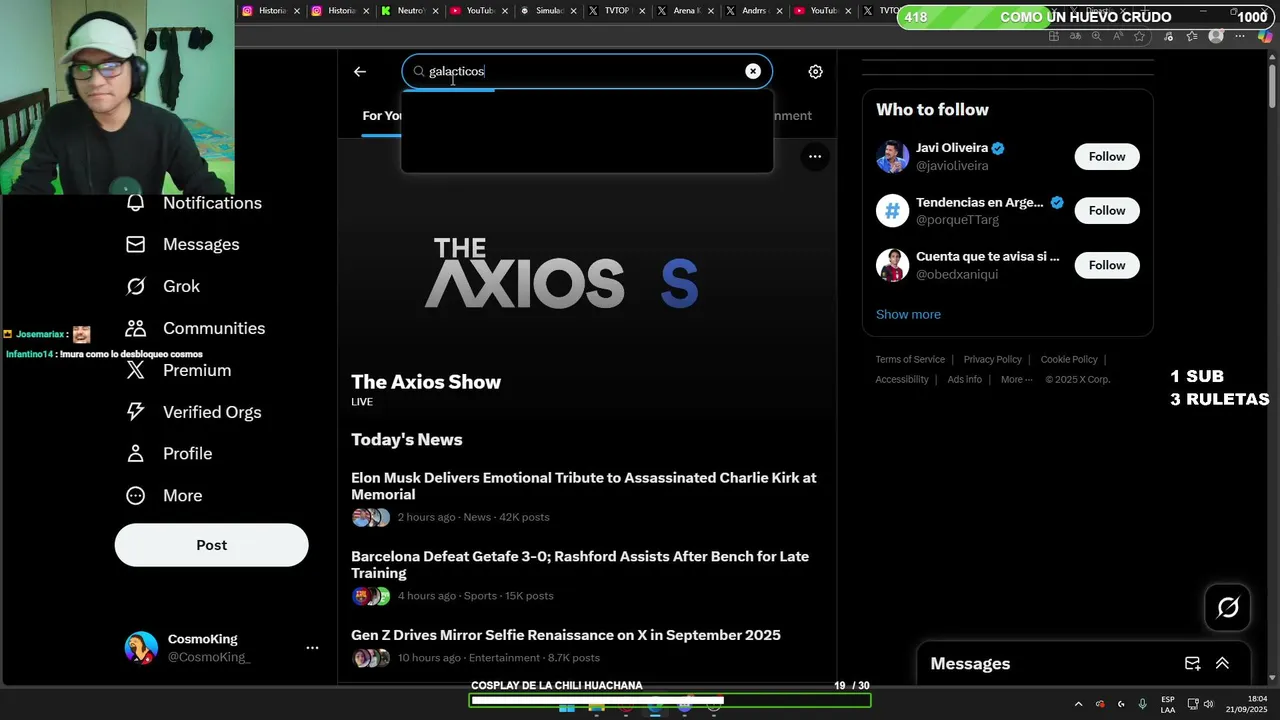Click the search field containing 'galacticos'

click(587, 71)
